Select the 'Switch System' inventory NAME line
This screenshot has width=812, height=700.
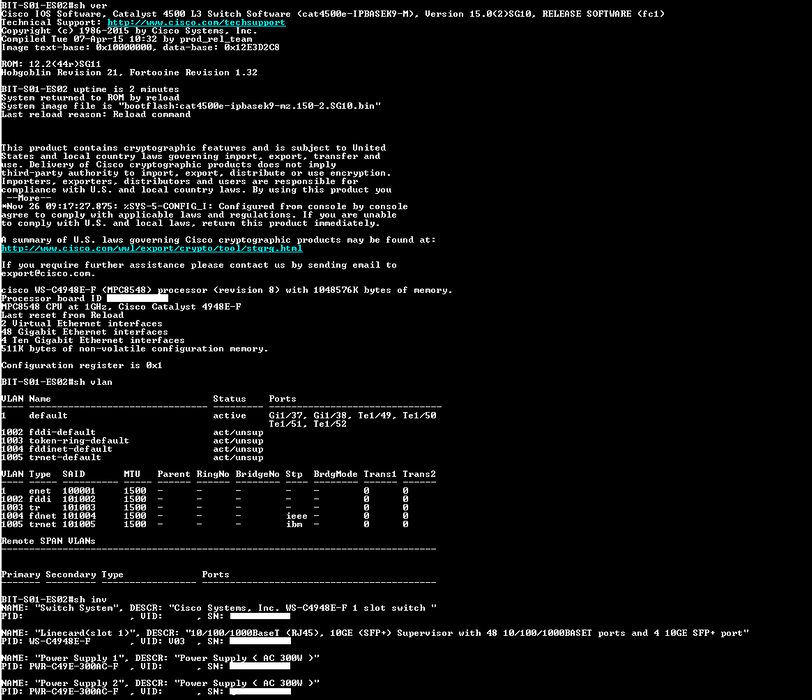point(218,607)
